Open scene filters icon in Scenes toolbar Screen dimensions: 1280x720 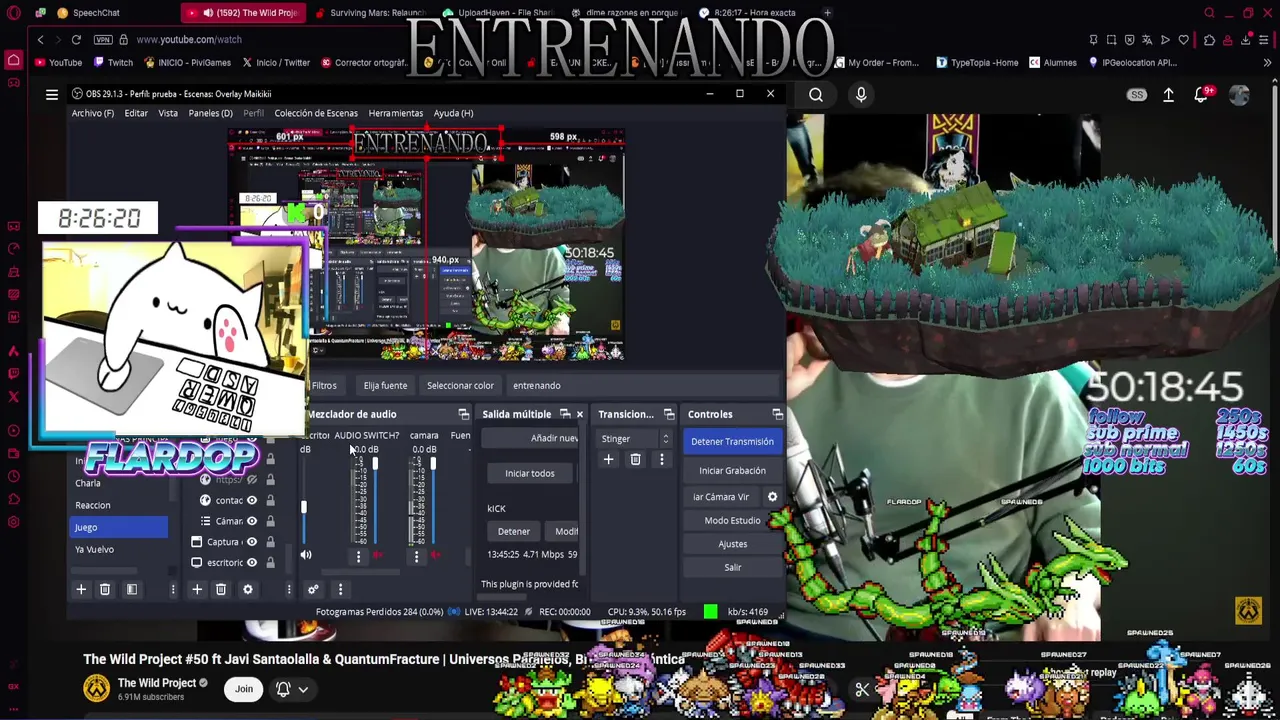[131, 589]
